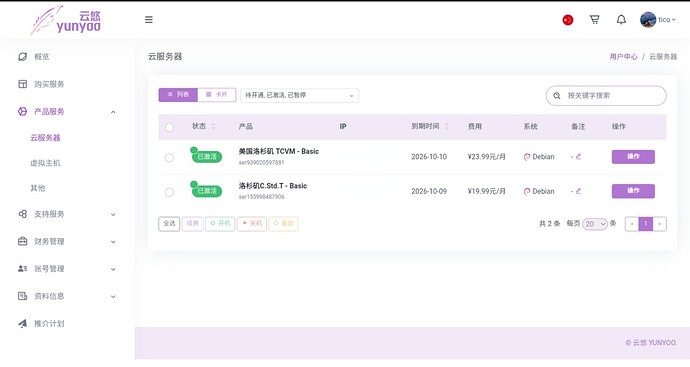Open the status filter dropdown

tap(299, 95)
